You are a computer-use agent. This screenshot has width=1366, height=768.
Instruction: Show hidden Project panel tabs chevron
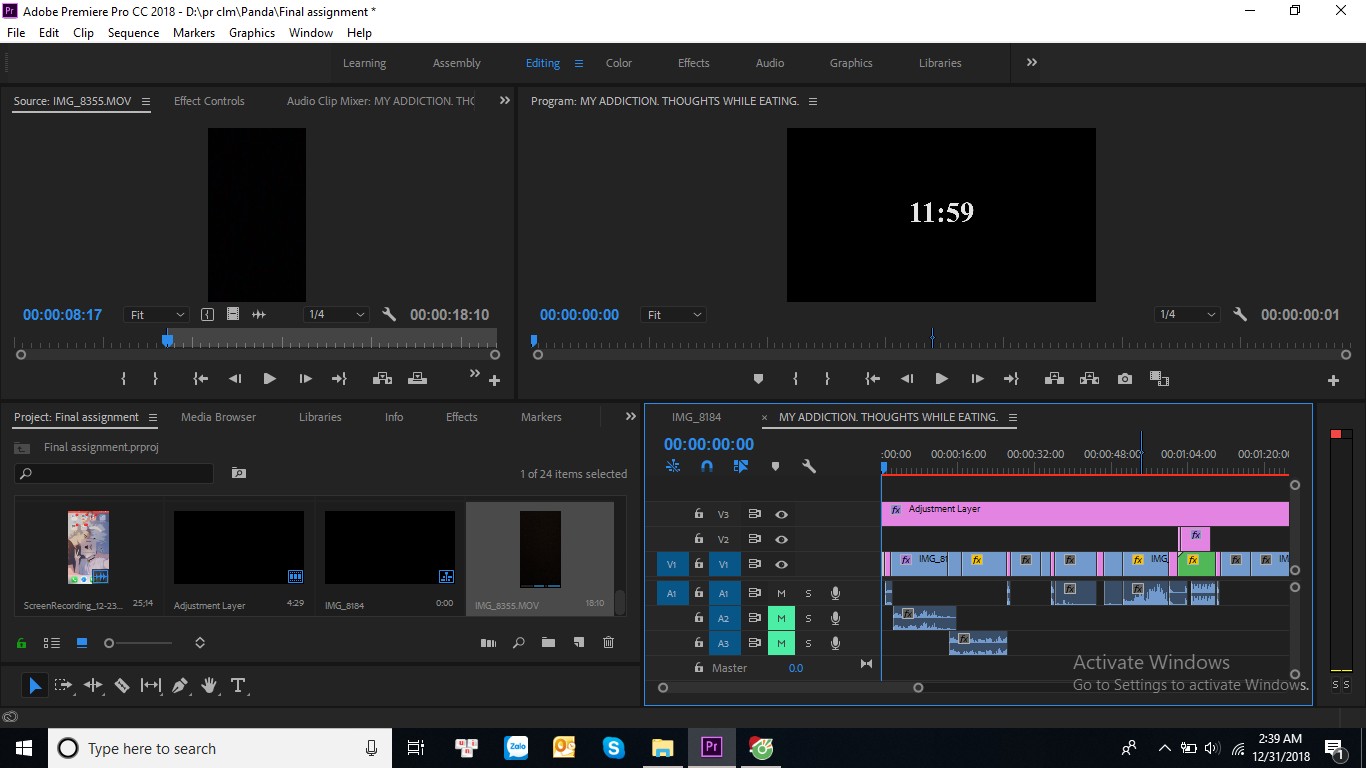[630, 417]
